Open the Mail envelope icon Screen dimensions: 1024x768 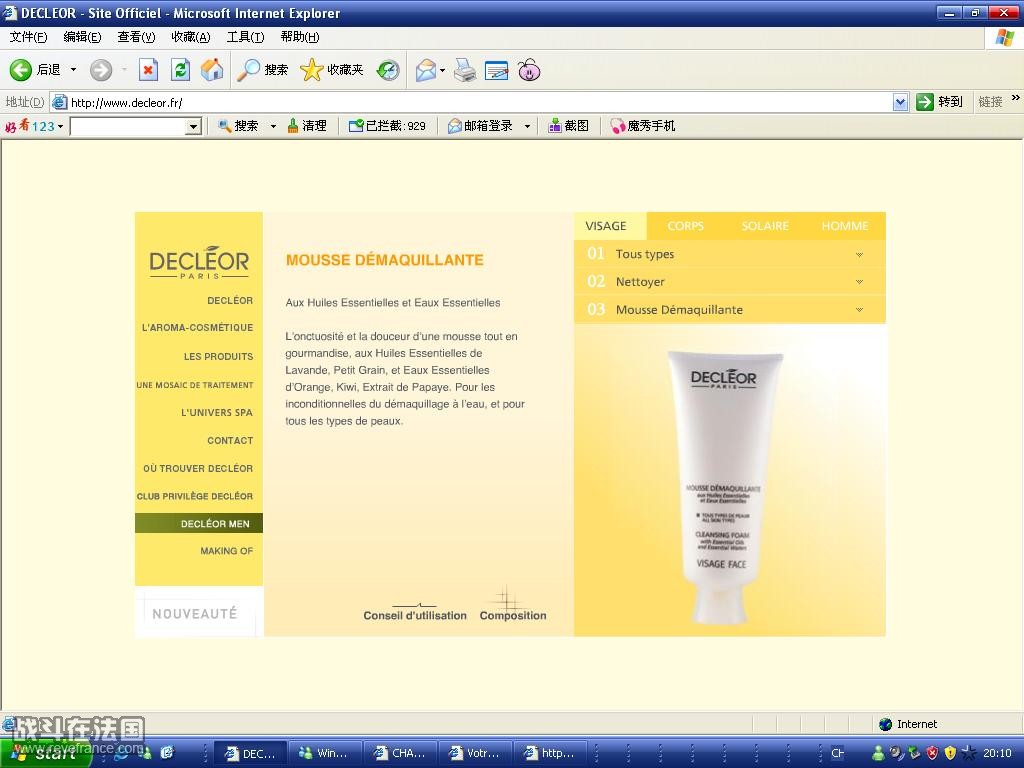(x=425, y=70)
